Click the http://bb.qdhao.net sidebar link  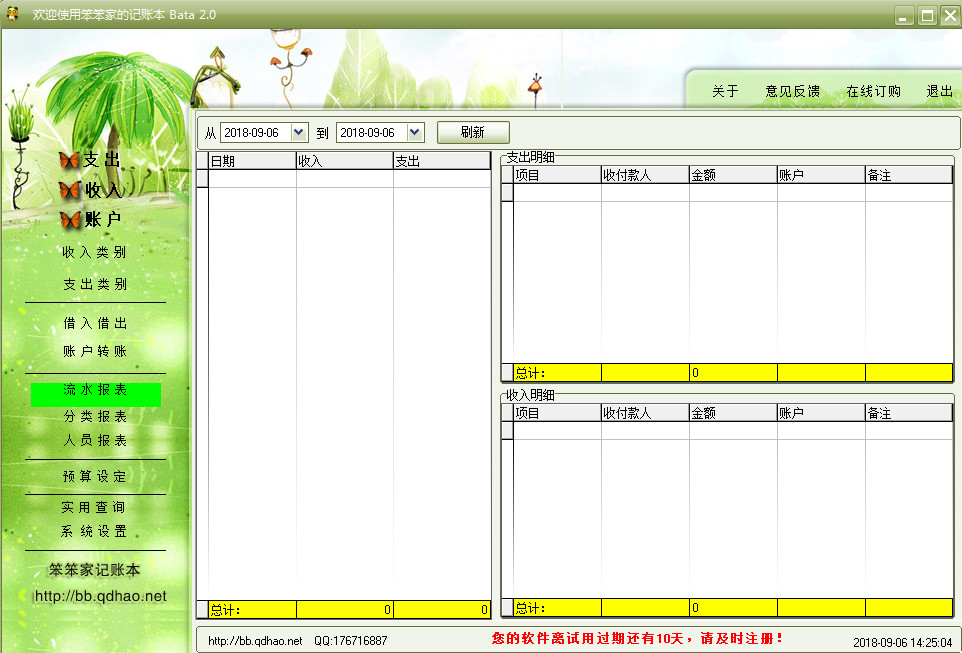click(100, 596)
